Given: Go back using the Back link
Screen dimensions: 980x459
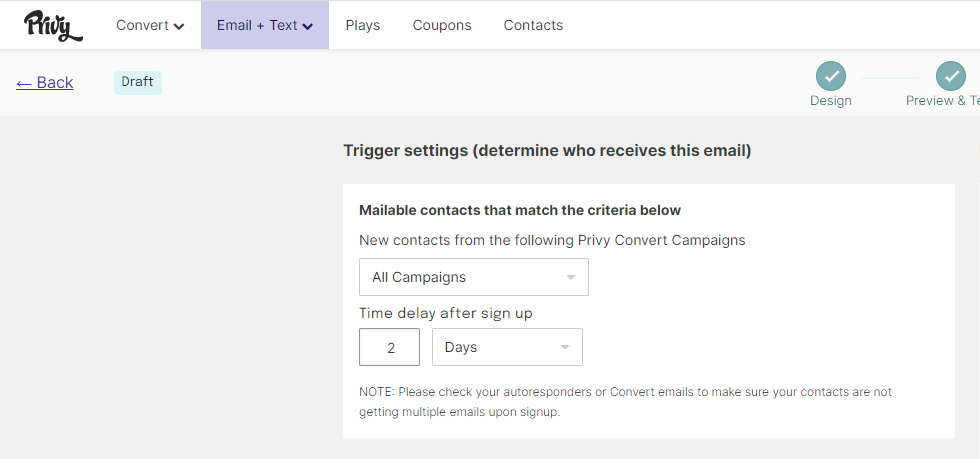Looking at the screenshot, I should click(x=45, y=82).
